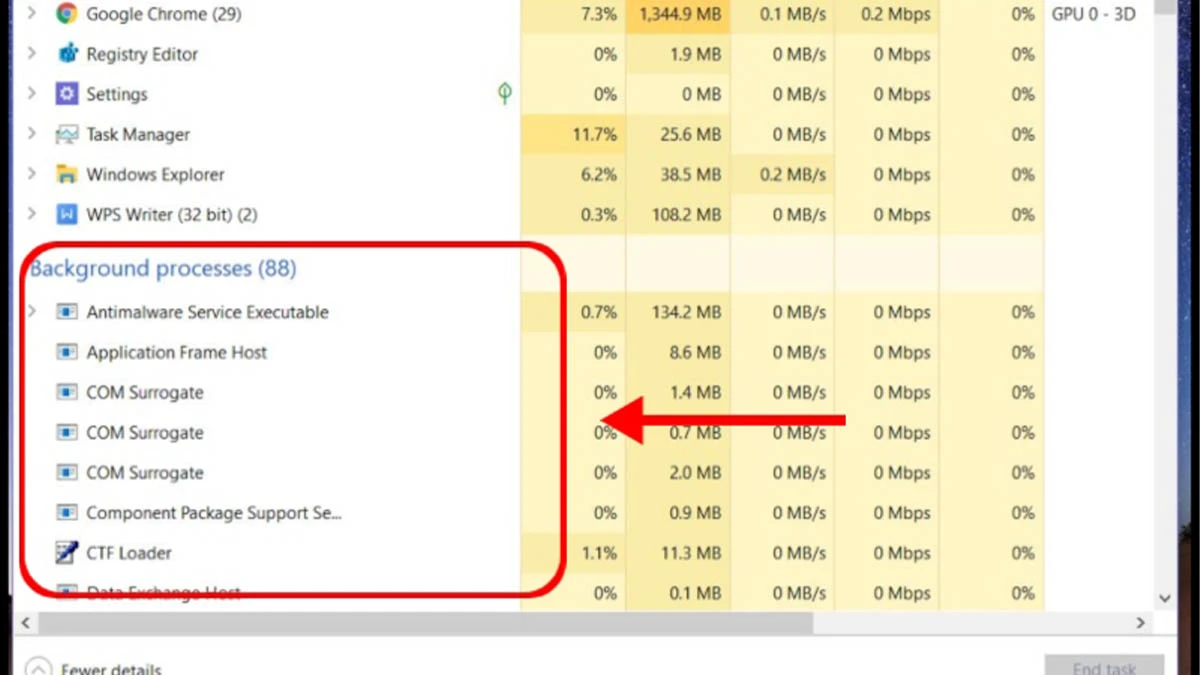This screenshot has width=1200, height=675.
Task: Click the horizontal scrollbar left arrow
Action: click(25, 622)
